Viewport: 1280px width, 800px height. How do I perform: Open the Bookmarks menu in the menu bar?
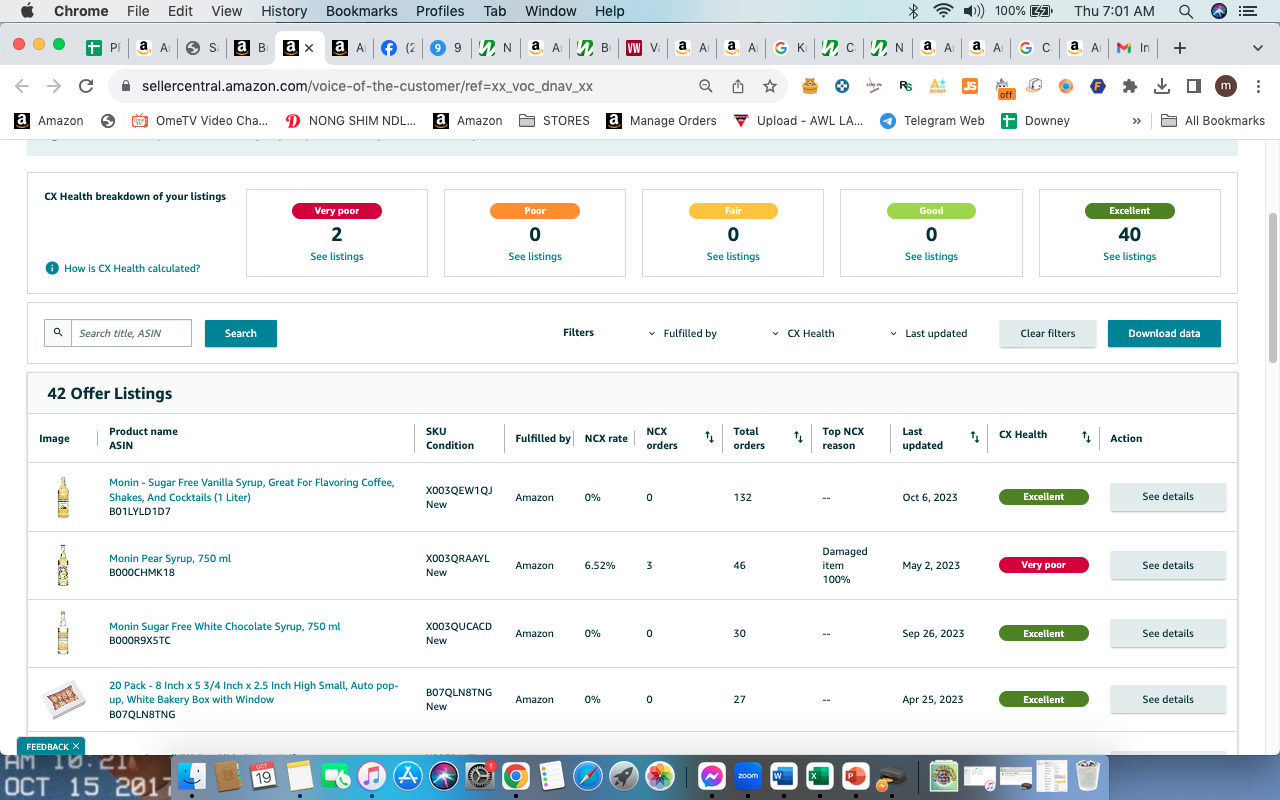pos(362,11)
